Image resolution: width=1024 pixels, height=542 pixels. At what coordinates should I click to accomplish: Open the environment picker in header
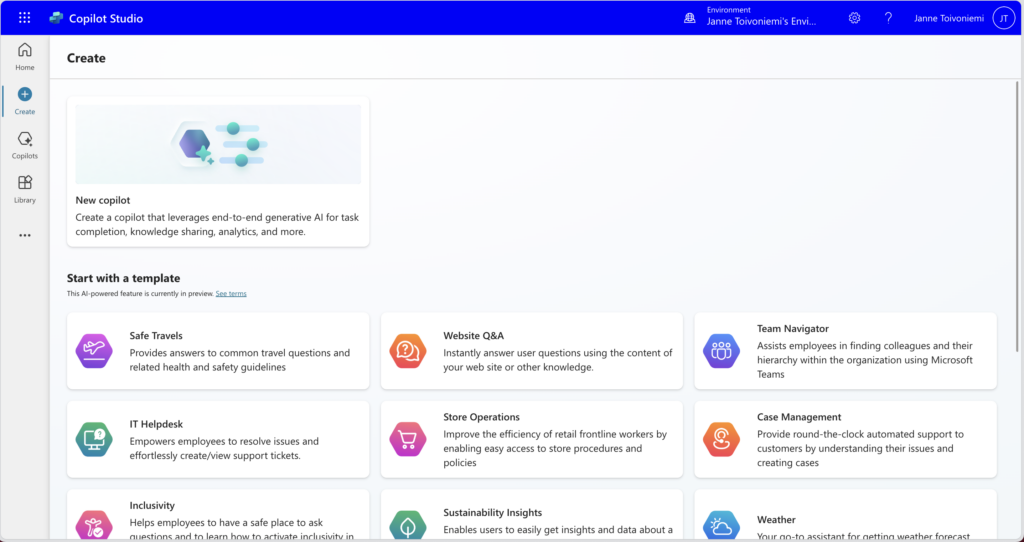point(750,18)
